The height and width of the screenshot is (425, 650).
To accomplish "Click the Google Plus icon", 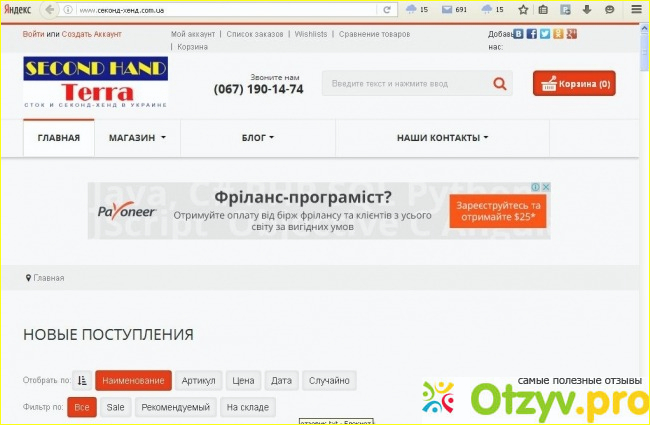I will (572, 33).
